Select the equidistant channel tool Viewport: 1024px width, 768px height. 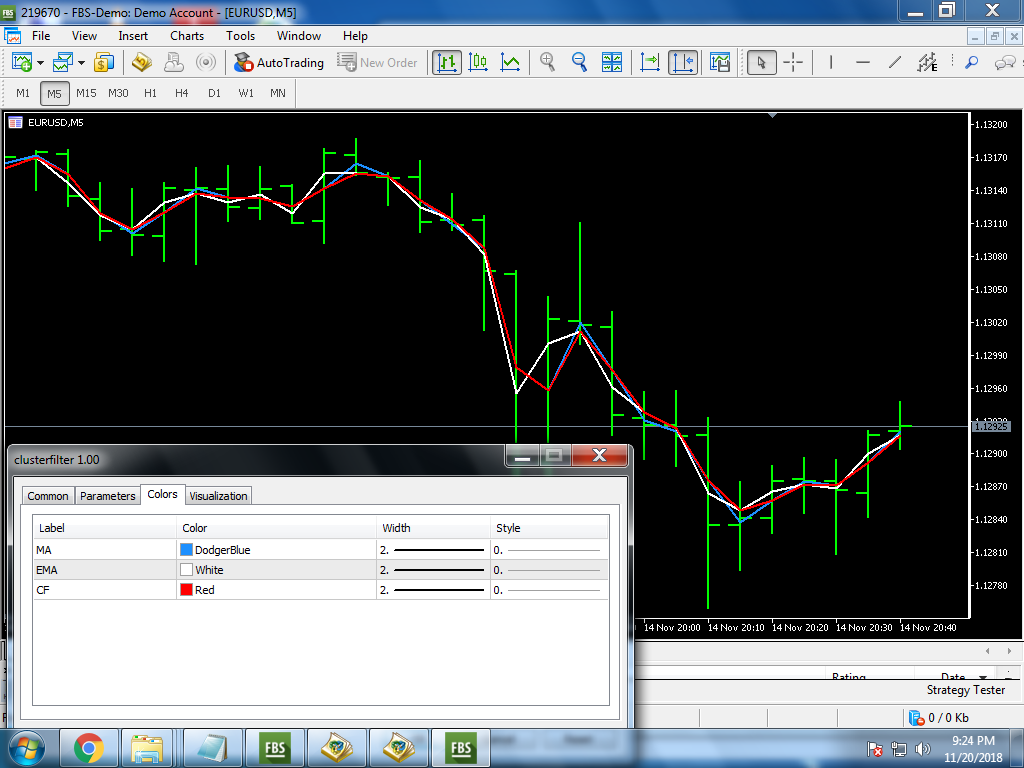tap(927, 63)
